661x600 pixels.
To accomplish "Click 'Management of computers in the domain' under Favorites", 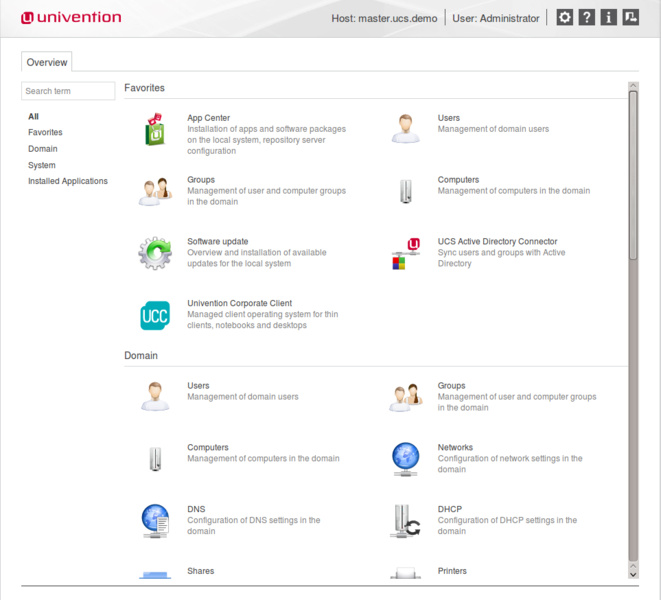I will click(514, 191).
